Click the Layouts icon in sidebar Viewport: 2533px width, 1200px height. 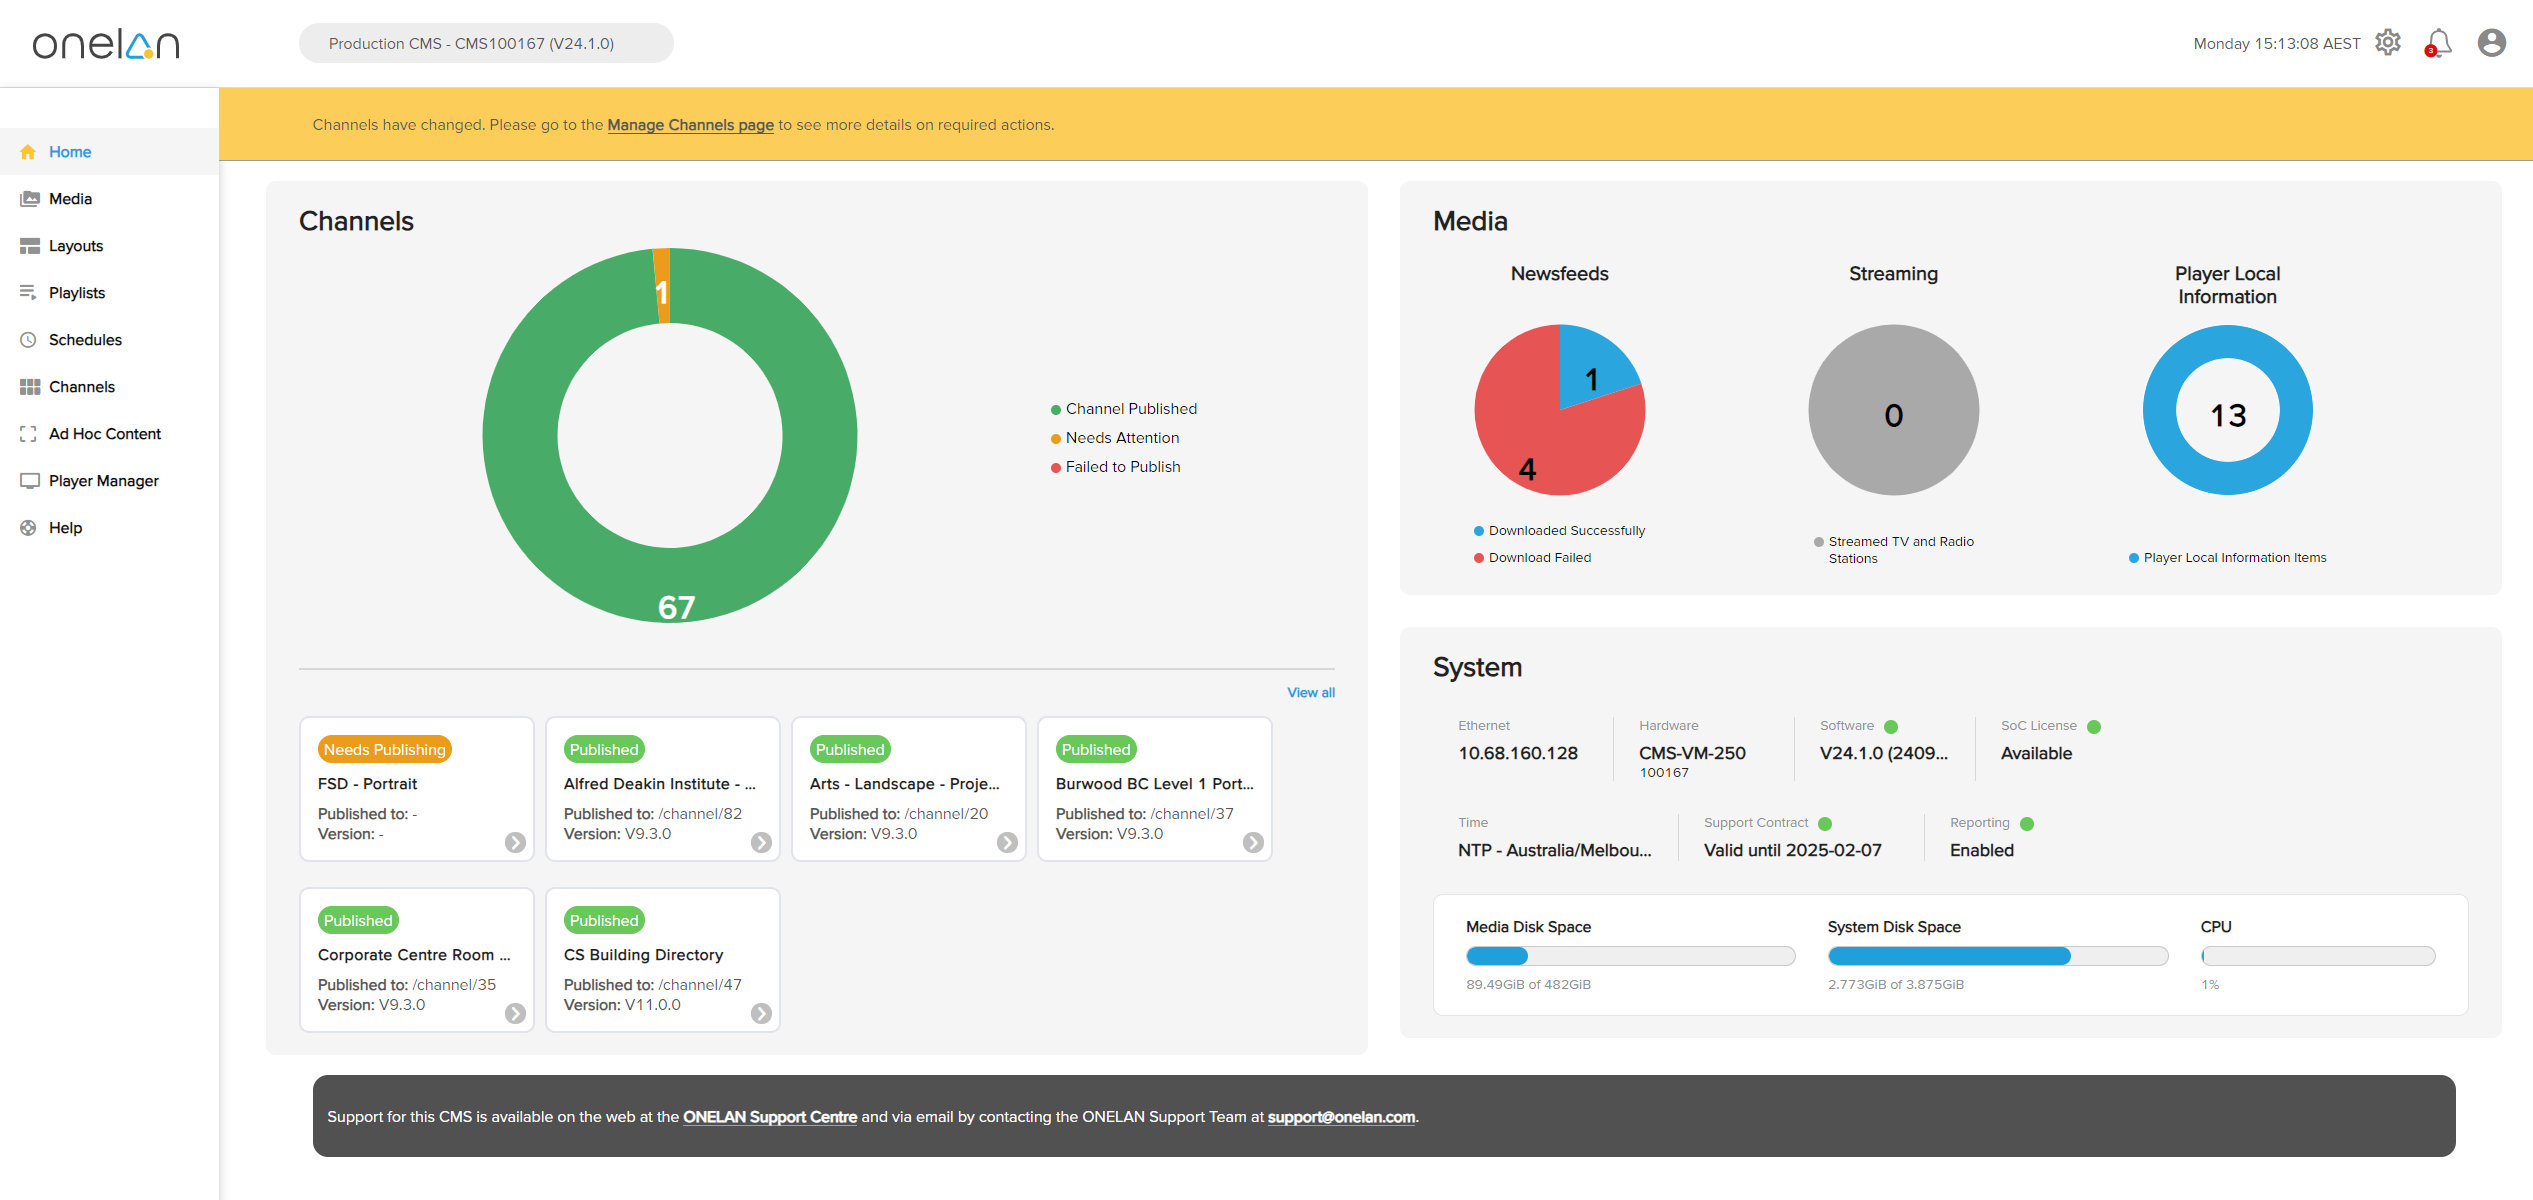pyautogui.click(x=29, y=246)
